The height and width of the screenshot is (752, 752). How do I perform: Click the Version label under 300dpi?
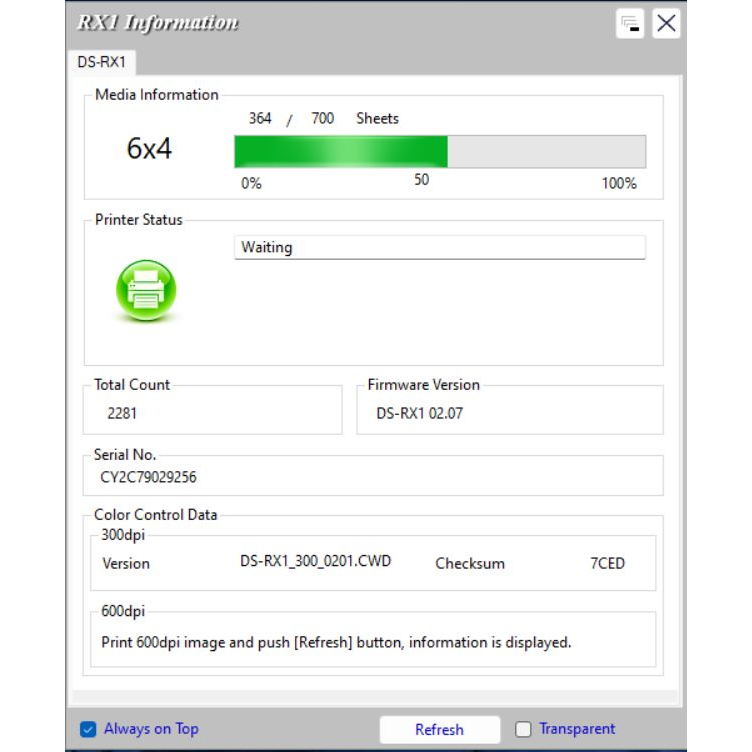pos(126,564)
